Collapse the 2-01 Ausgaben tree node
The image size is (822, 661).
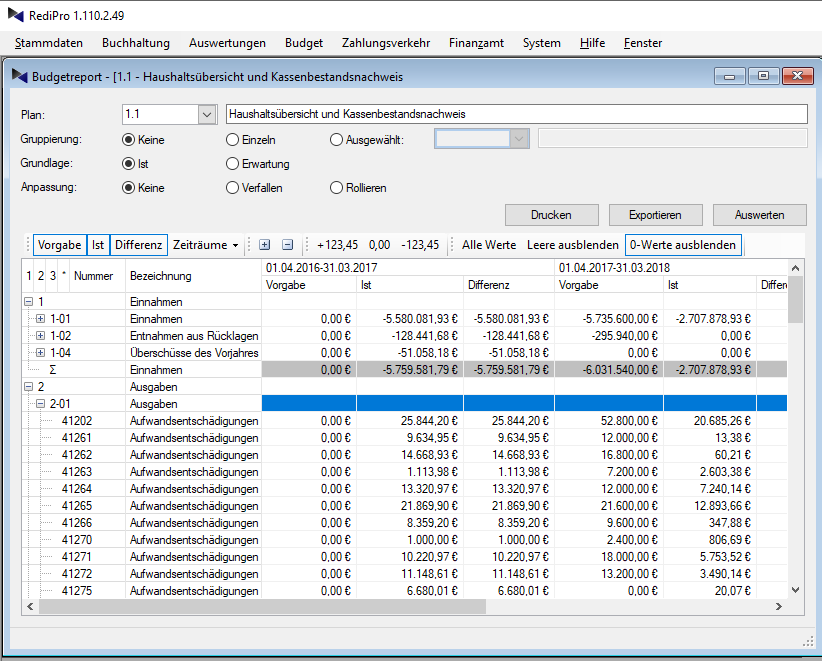pos(40,403)
